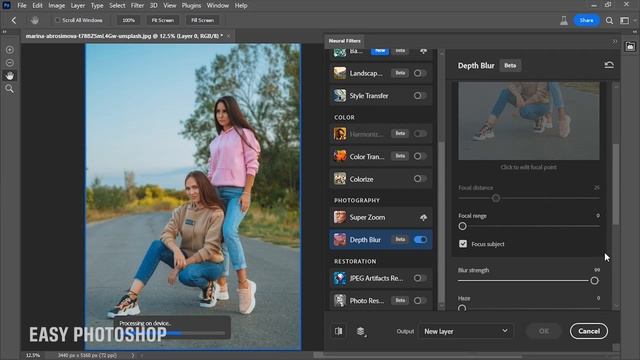Enable the Style Transfer toggle
Viewport: 640px width, 360px height.
tap(419, 96)
